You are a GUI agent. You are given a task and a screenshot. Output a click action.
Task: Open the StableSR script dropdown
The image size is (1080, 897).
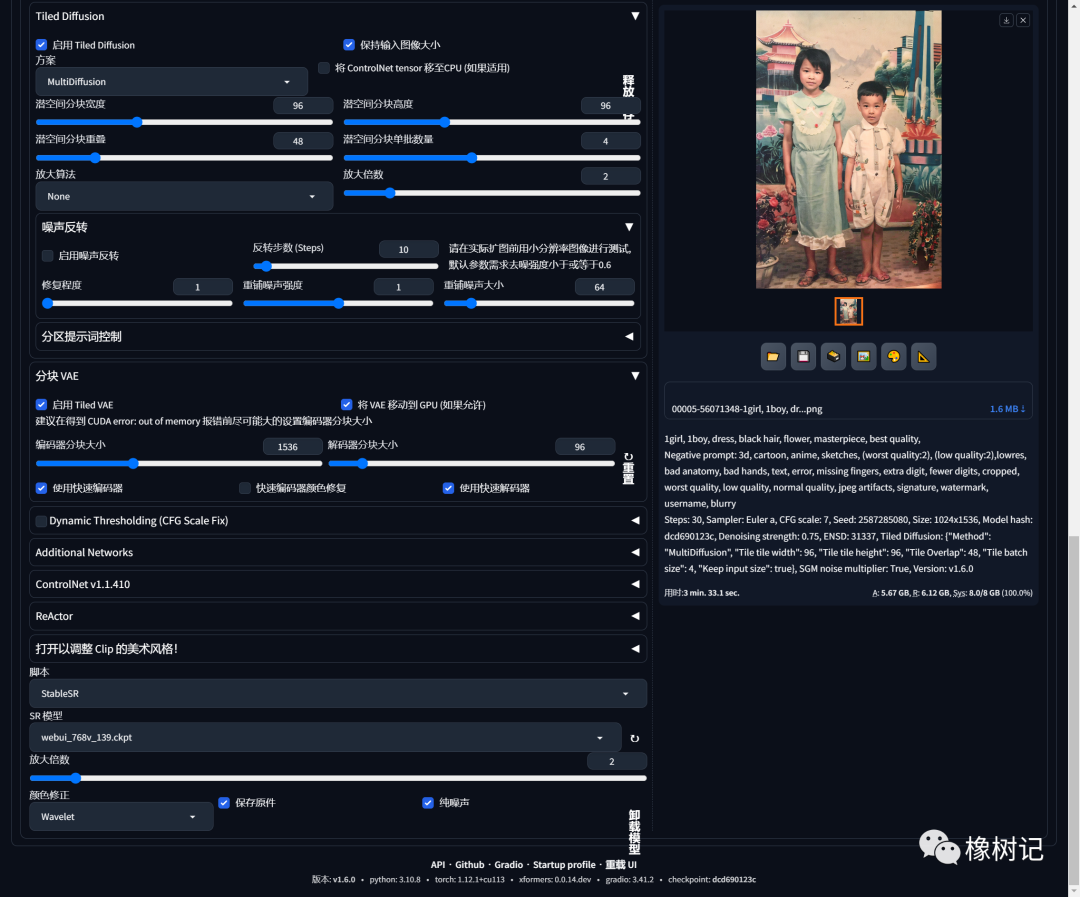pyautogui.click(x=338, y=693)
